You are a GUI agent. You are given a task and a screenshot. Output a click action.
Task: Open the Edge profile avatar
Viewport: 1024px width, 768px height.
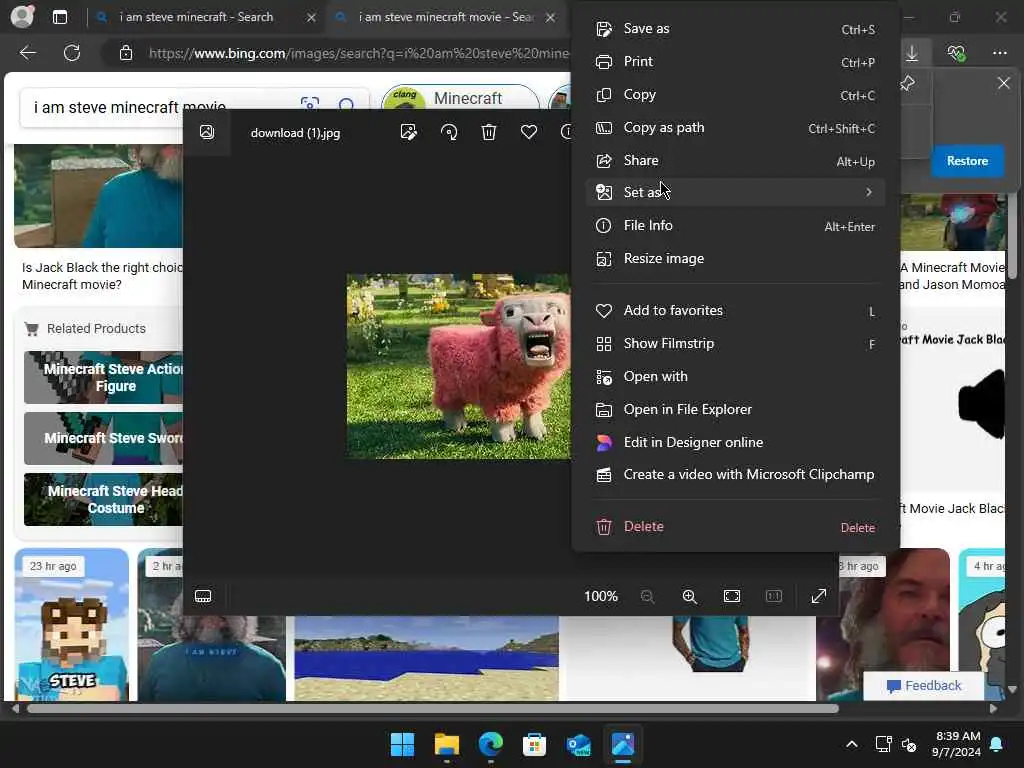[22, 16]
